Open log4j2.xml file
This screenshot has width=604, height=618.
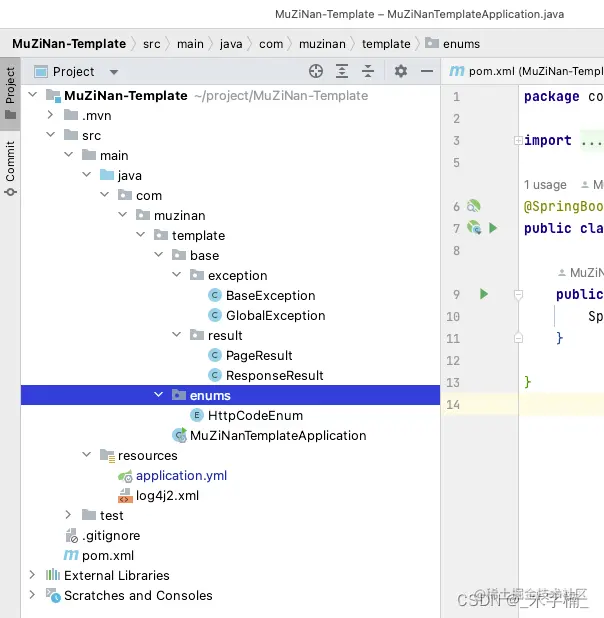click(x=167, y=495)
